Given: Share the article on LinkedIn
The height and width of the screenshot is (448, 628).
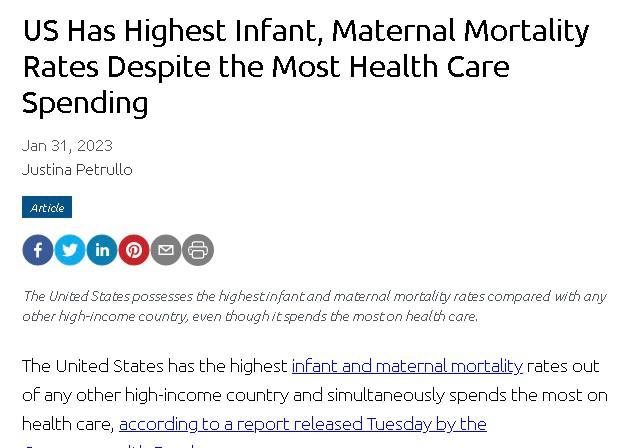Looking at the screenshot, I should pyautogui.click(x=102, y=250).
